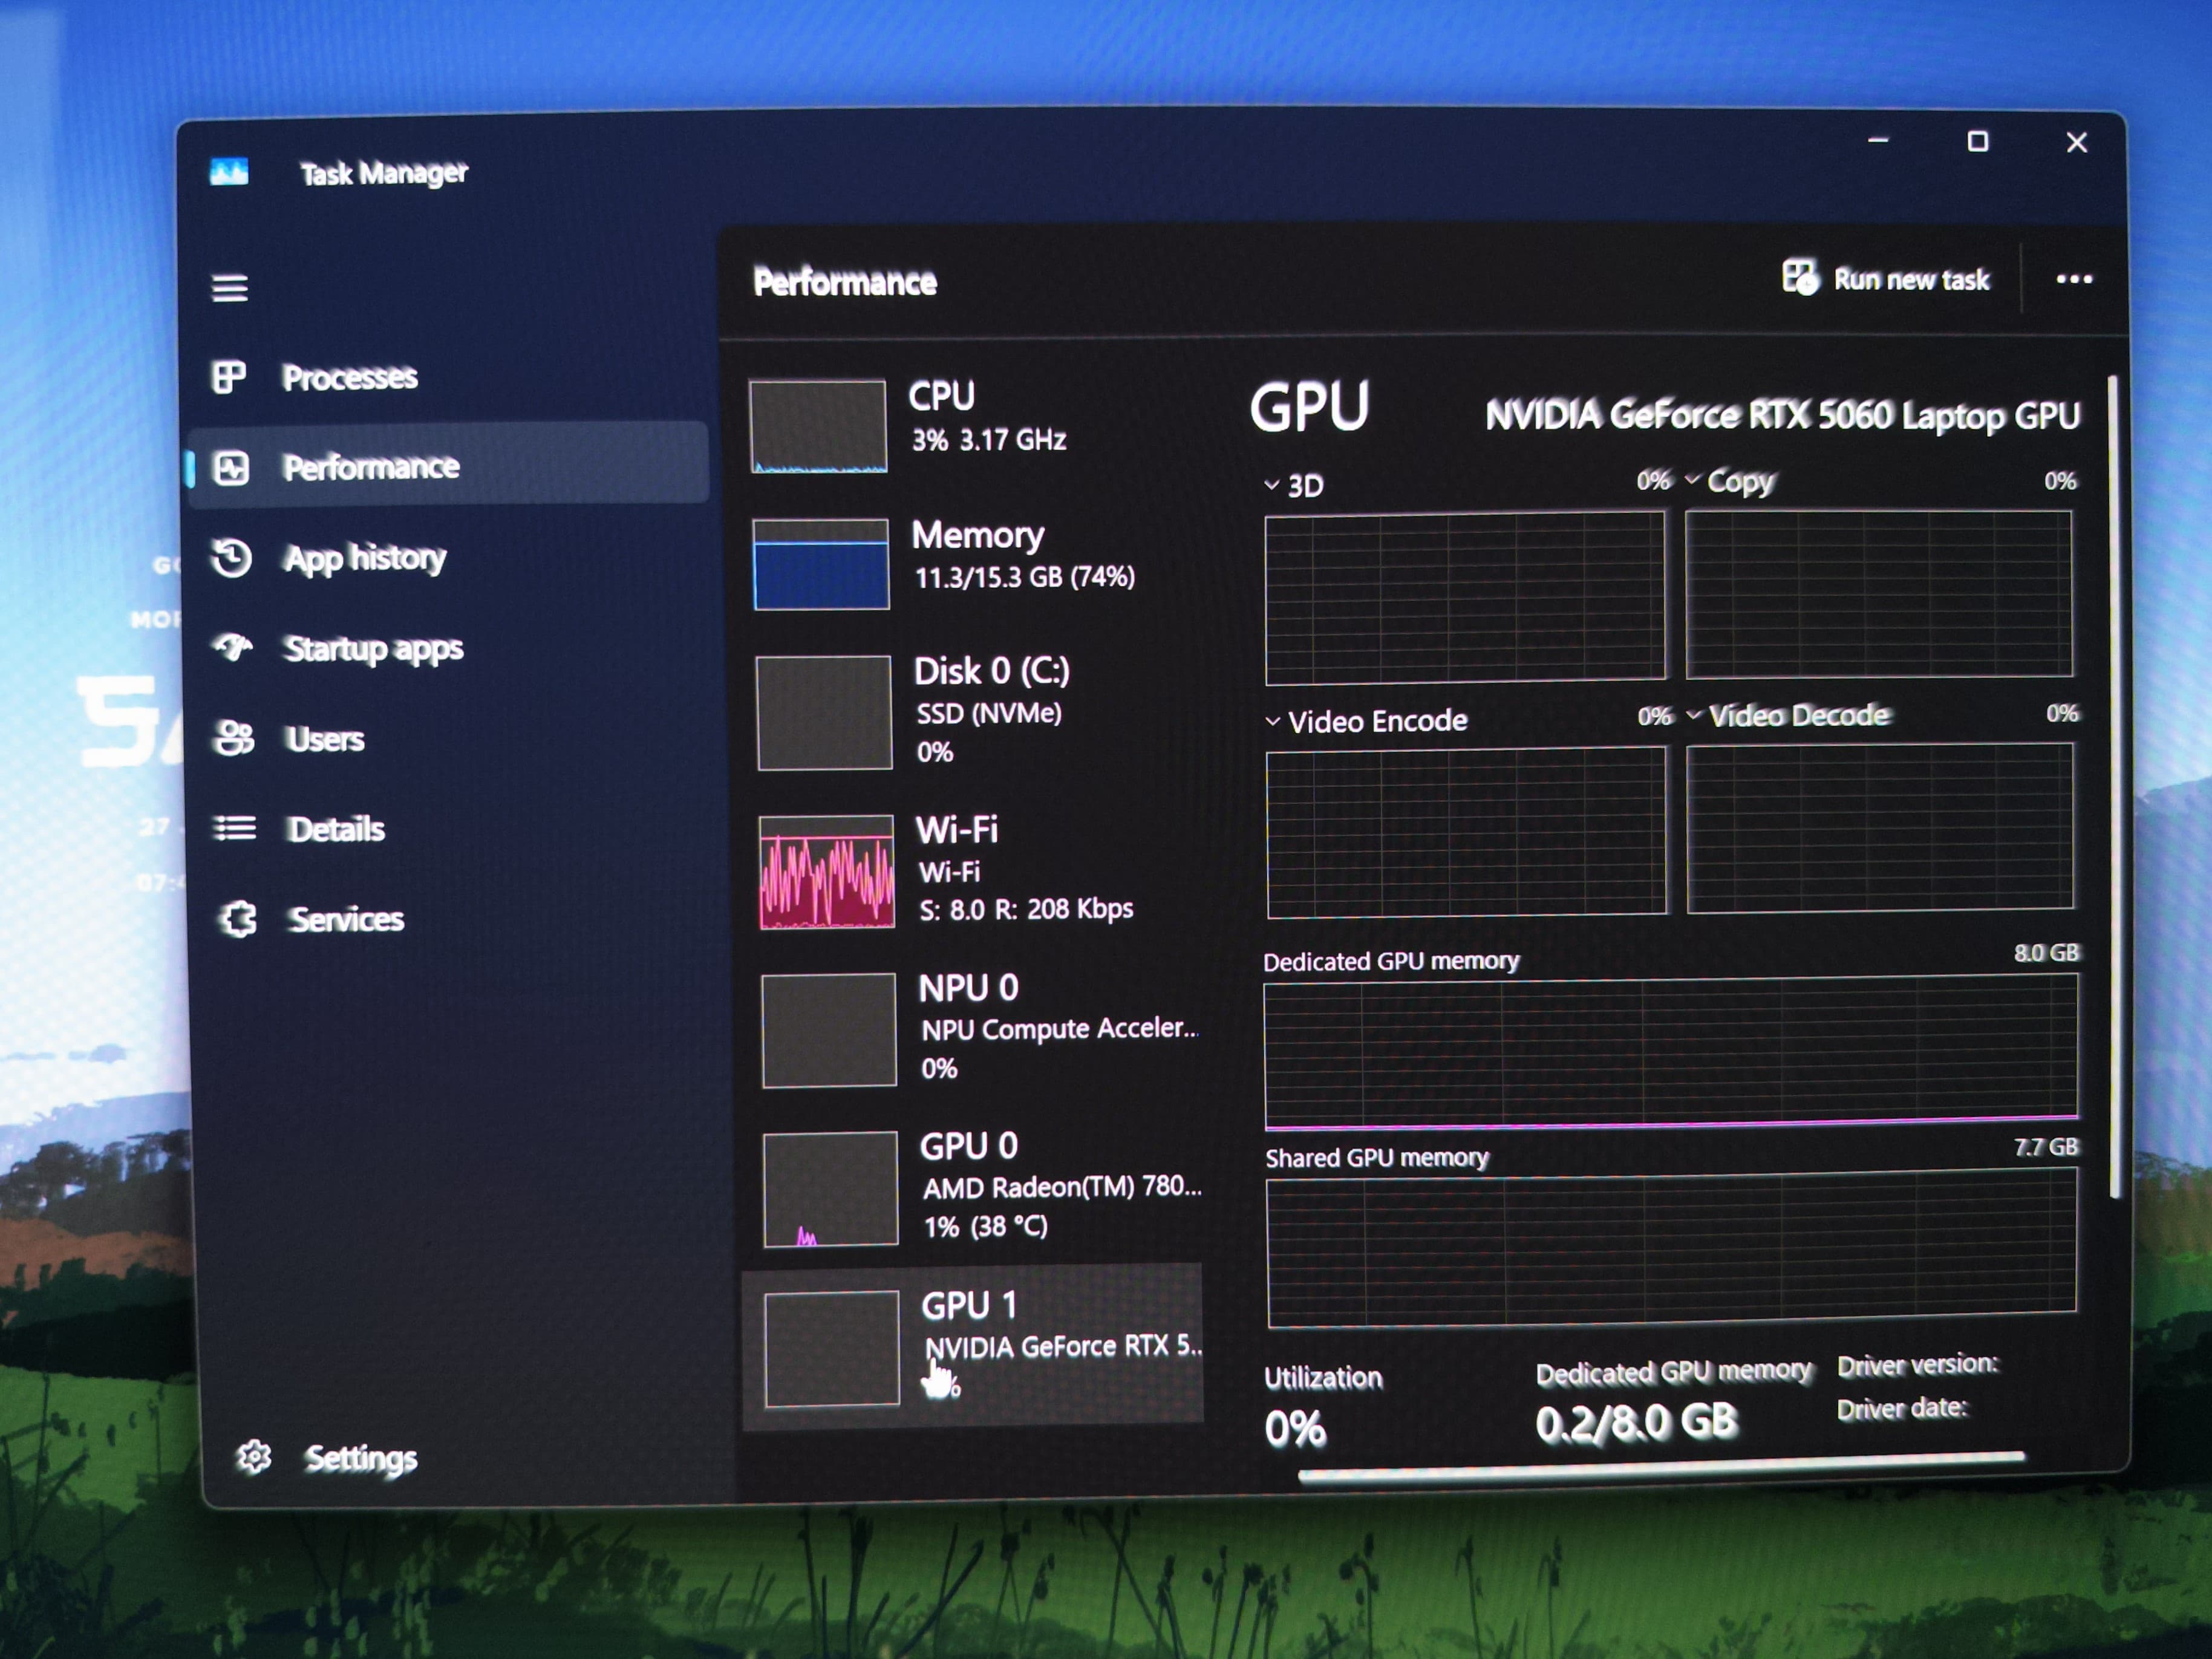Select the Memory usage mini graph
This screenshot has width=2212, height=1659.
[821, 564]
